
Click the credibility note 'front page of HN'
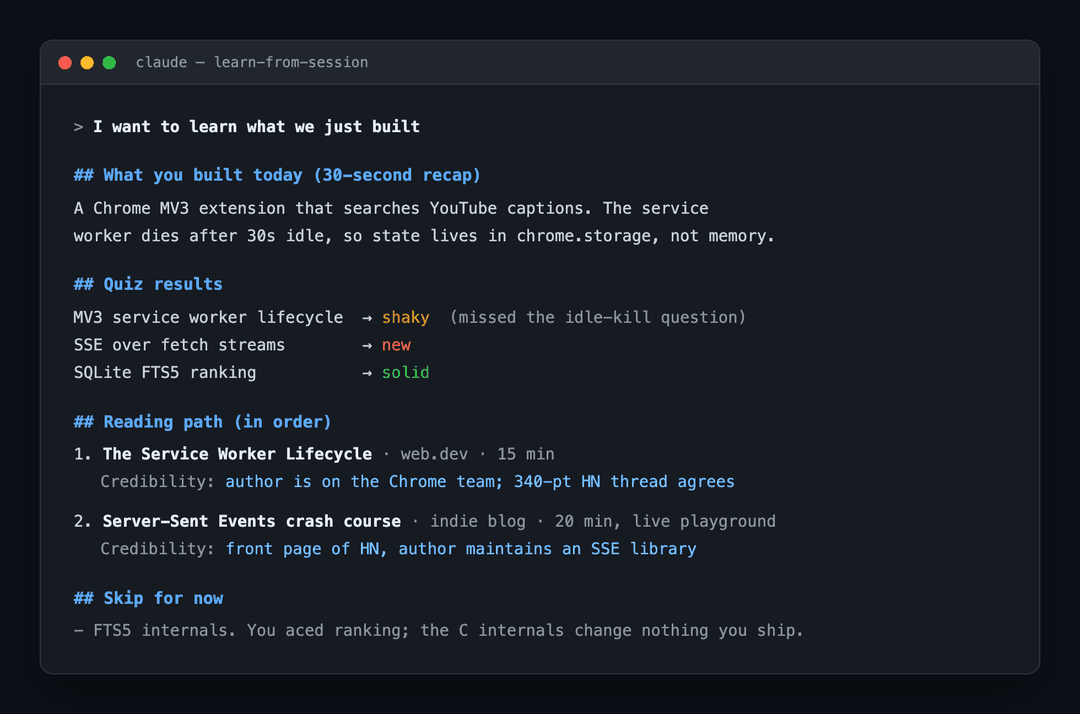[303, 549]
